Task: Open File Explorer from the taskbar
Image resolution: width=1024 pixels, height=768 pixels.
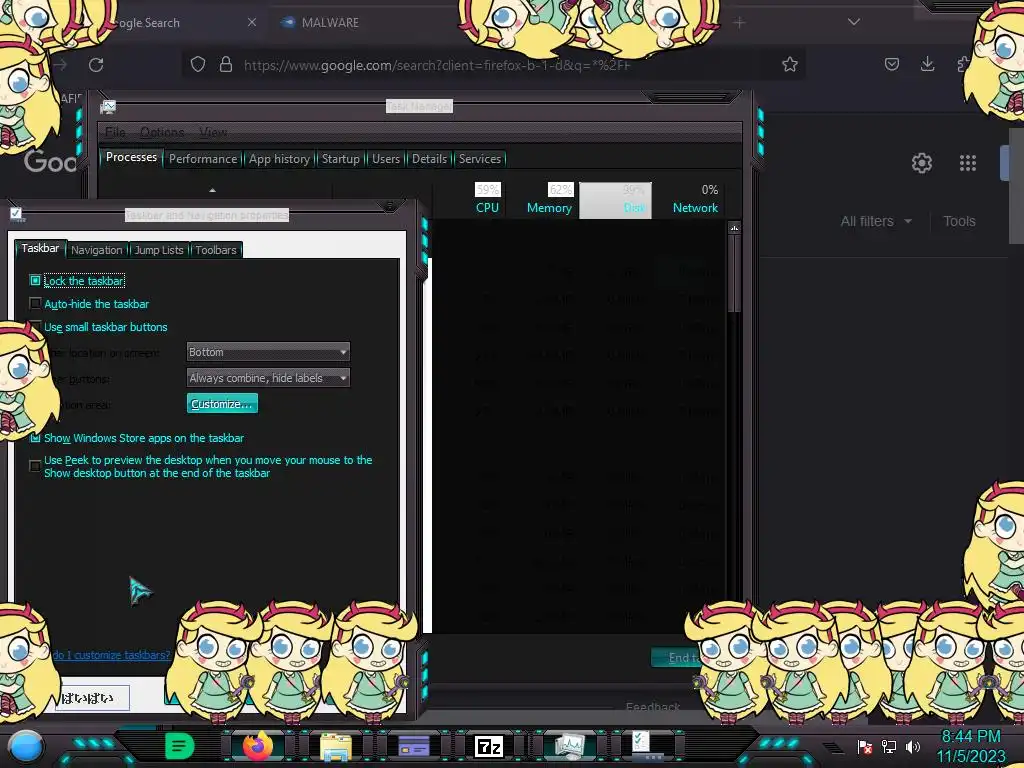Action: (x=336, y=746)
